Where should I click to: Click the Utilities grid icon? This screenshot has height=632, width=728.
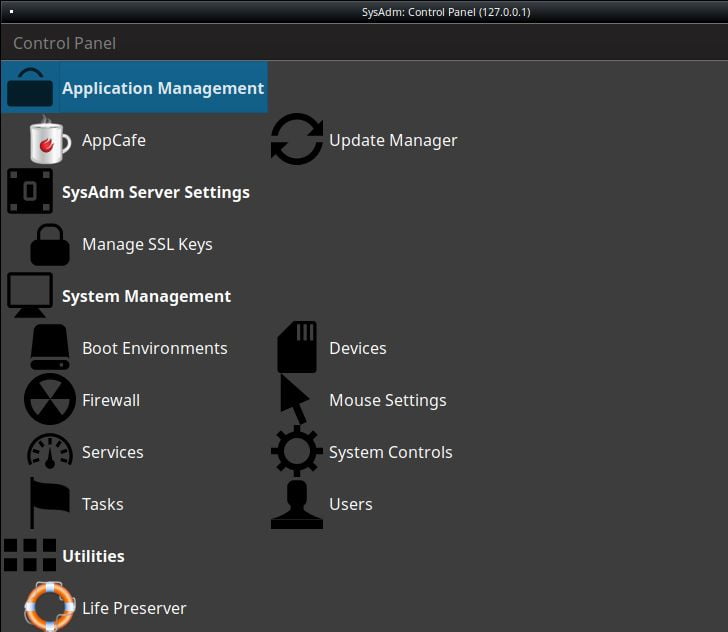click(30, 555)
